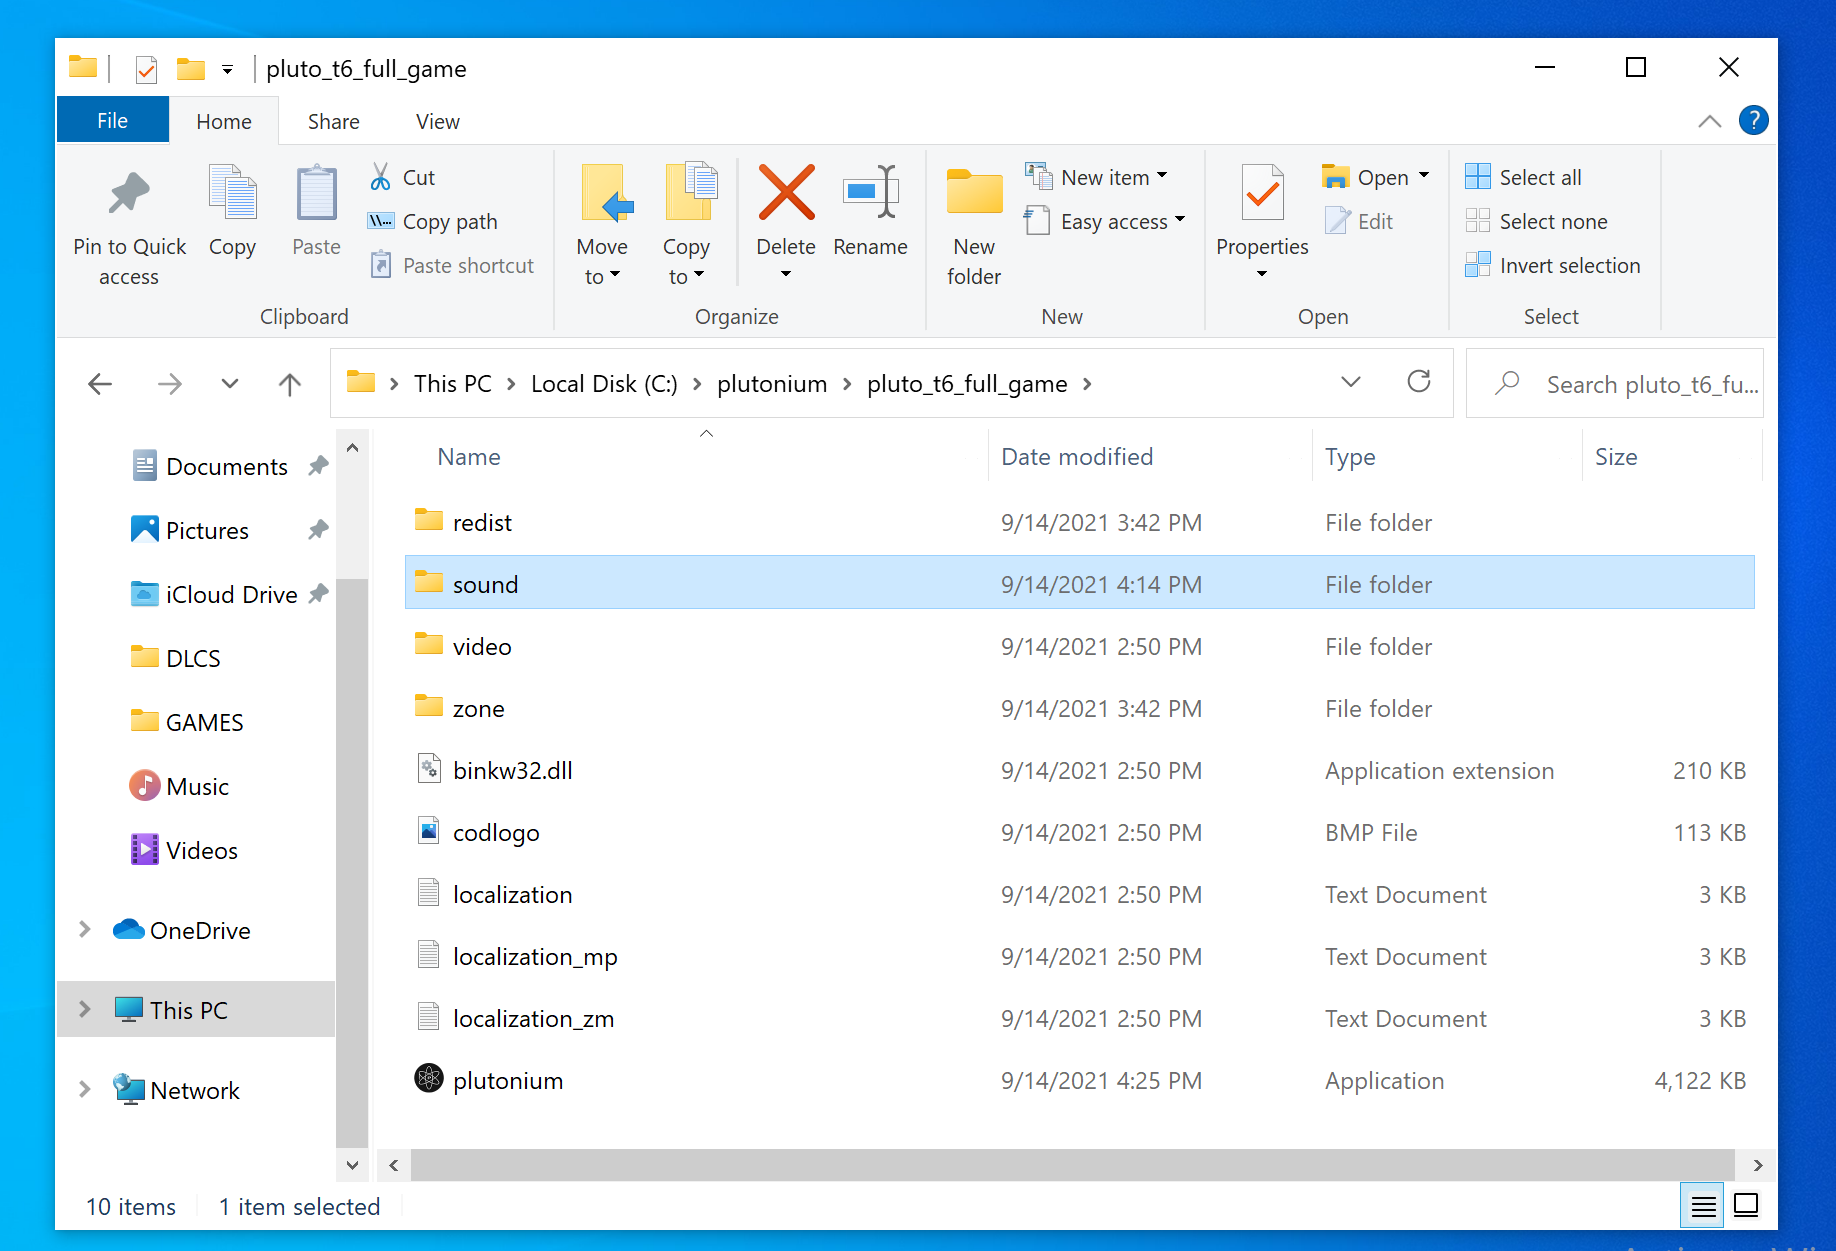Screen dimensions: 1836x1251
Task: Open Documents in Quick access pane
Action: point(226,466)
